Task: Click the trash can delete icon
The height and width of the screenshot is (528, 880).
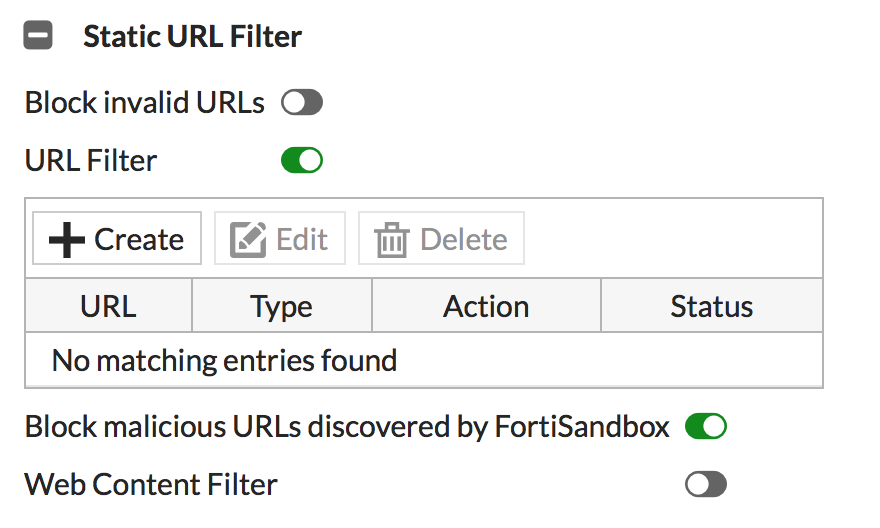Action: coord(392,240)
